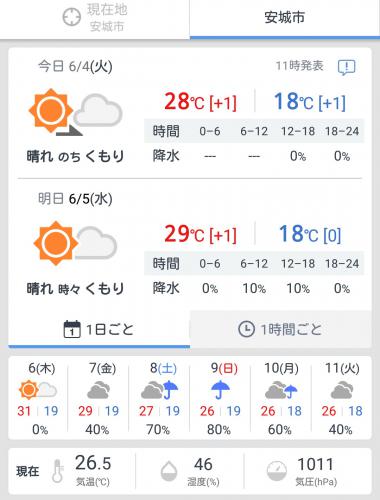The image size is (380, 500).
Task: Select the 1日ごと daily view tab
Action: 99,329
